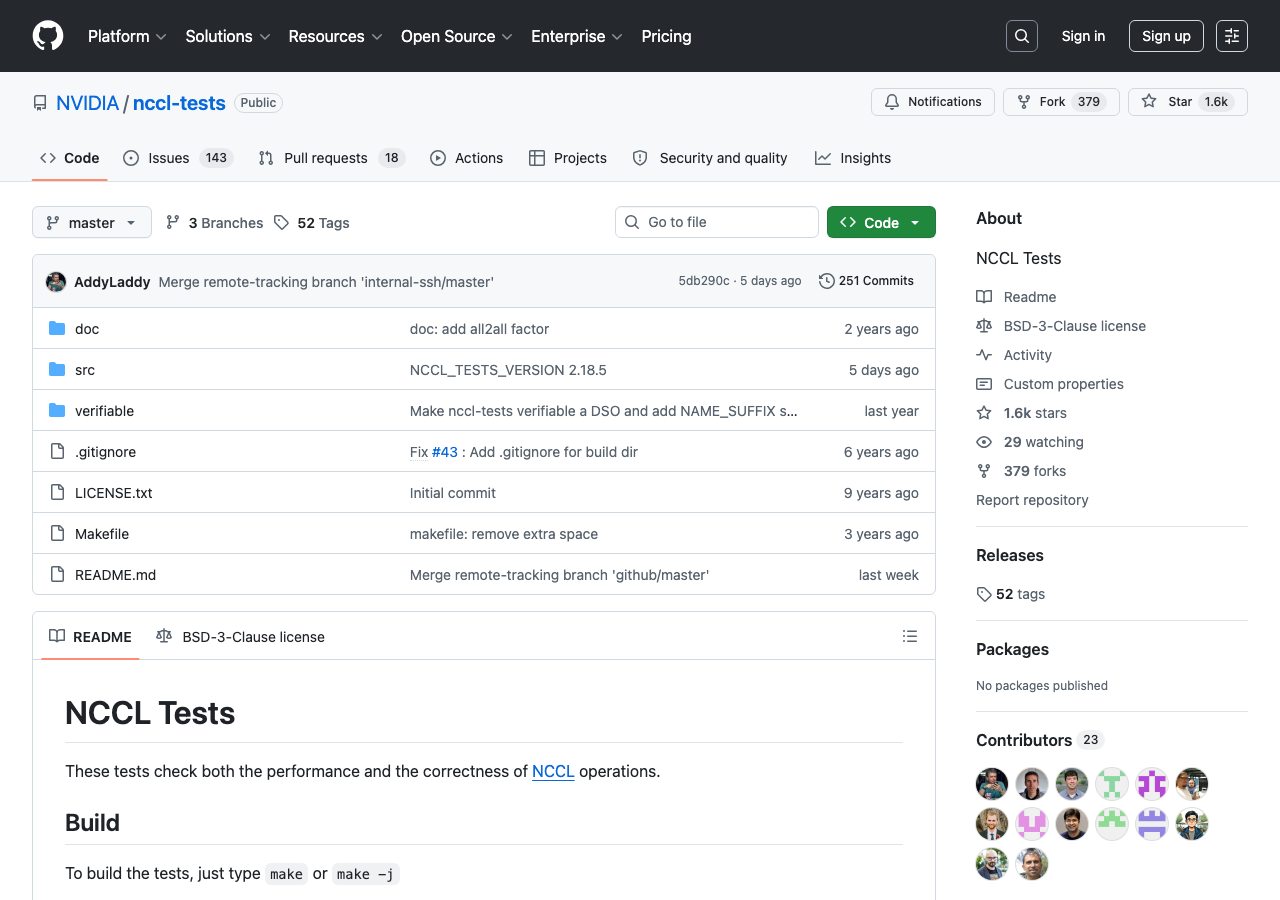Open the doc folder
Screen dimensions: 1280x900
click(x=87, y=329)
